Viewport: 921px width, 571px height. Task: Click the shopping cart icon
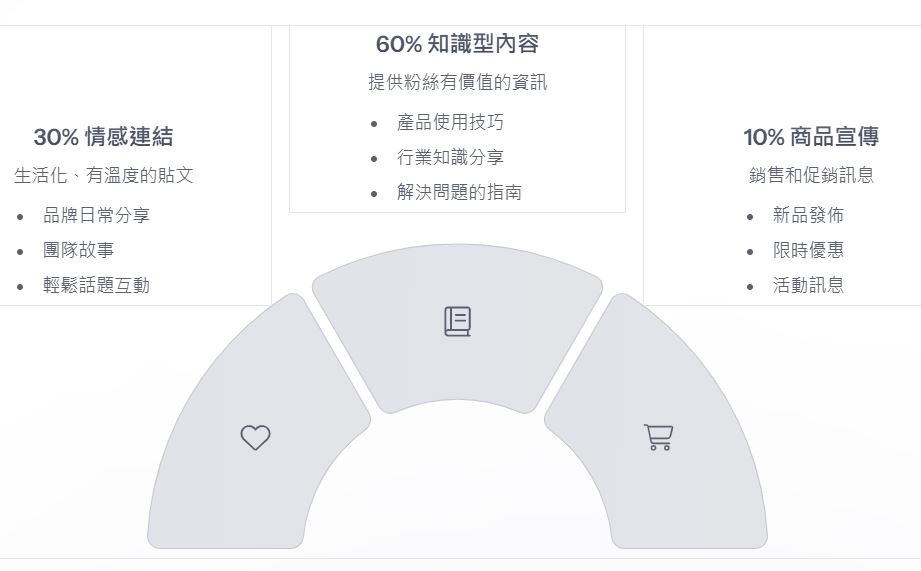[658, 437]
